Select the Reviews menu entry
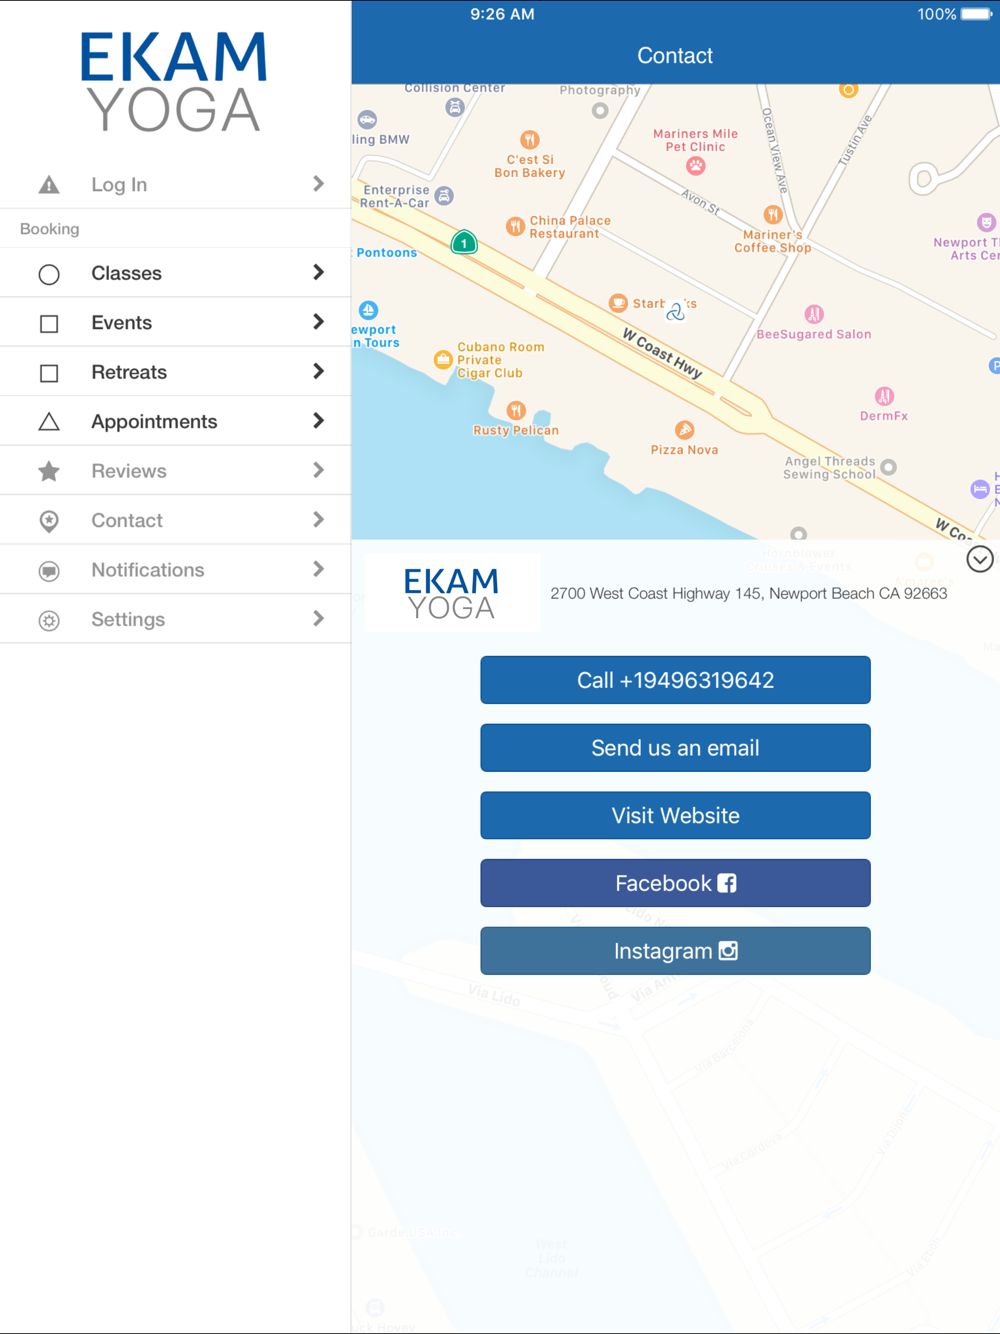 tap(175, 471)
